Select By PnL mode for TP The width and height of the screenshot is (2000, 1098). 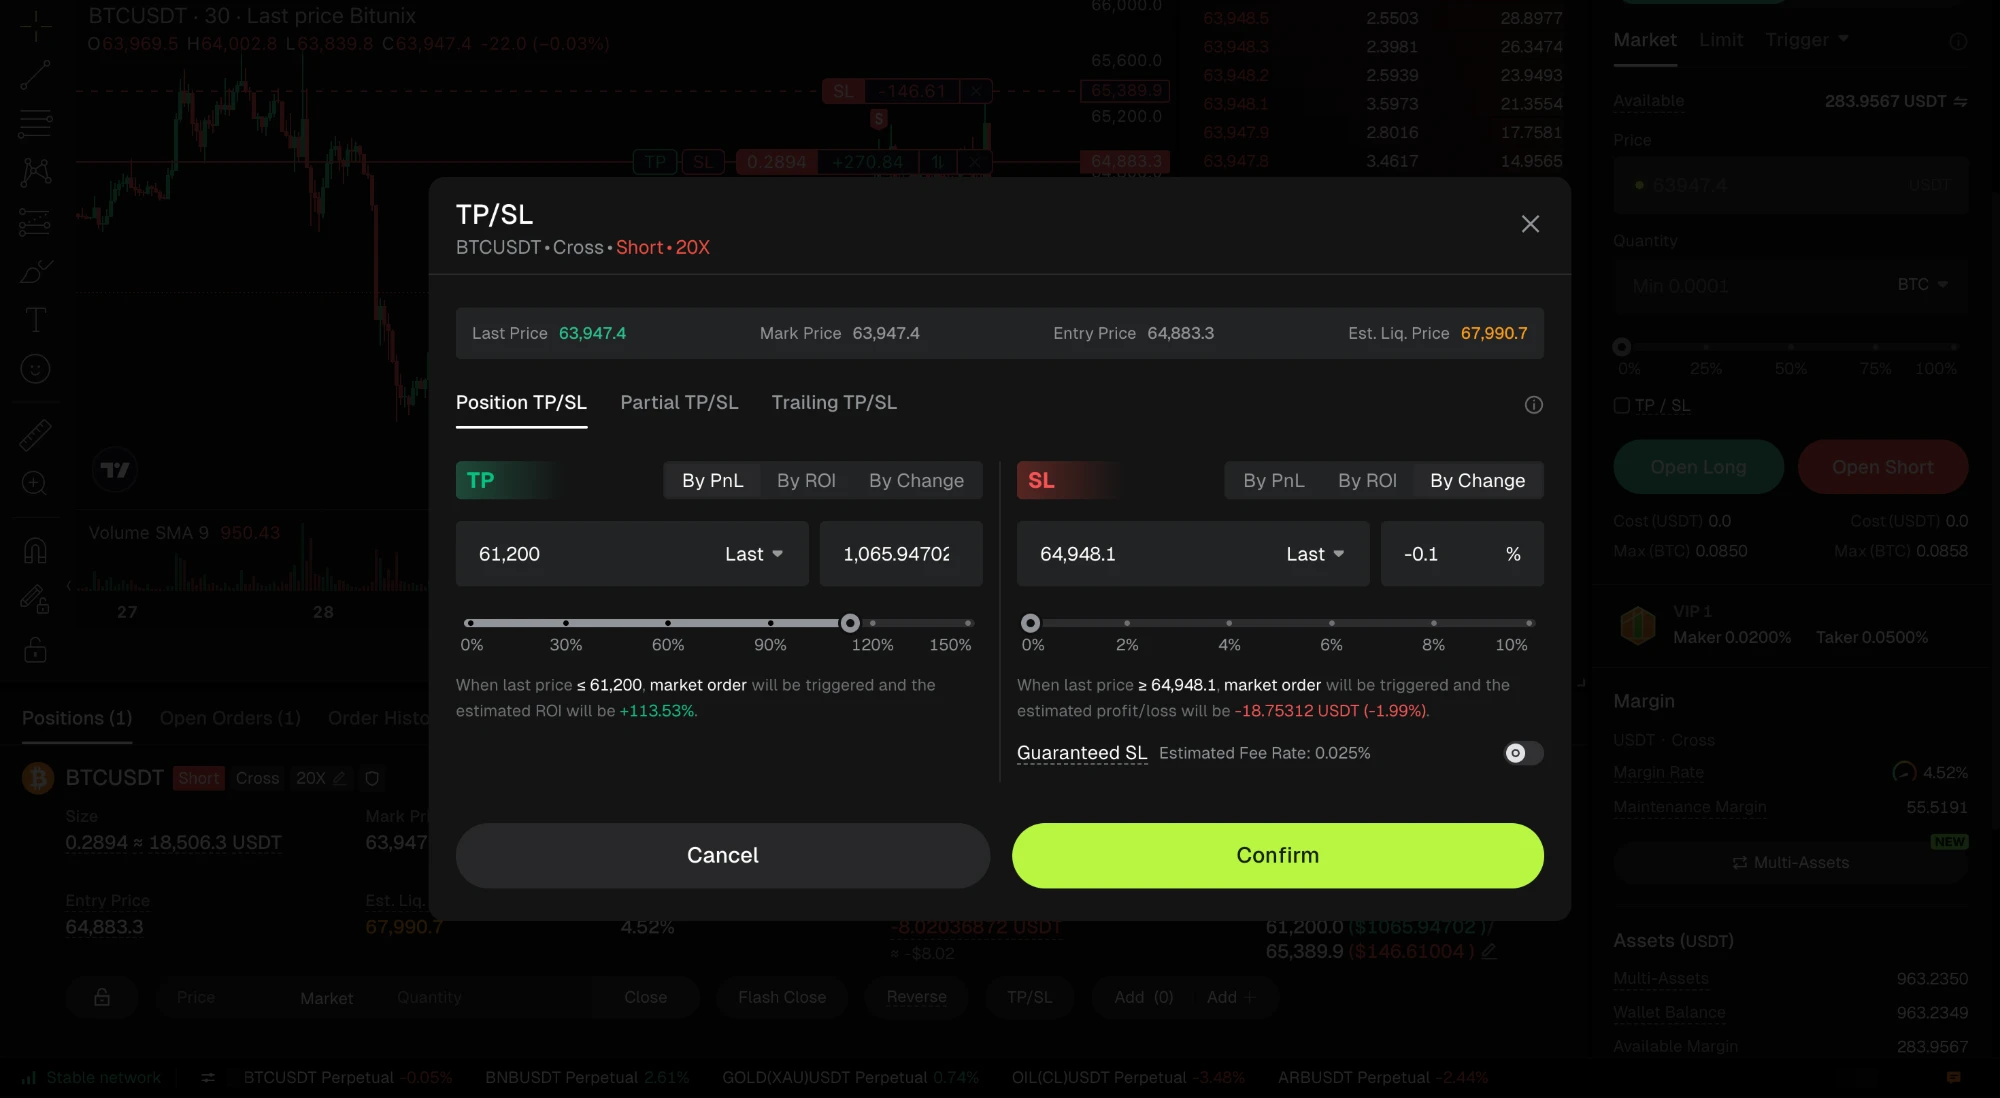click(x=712, y=480)
